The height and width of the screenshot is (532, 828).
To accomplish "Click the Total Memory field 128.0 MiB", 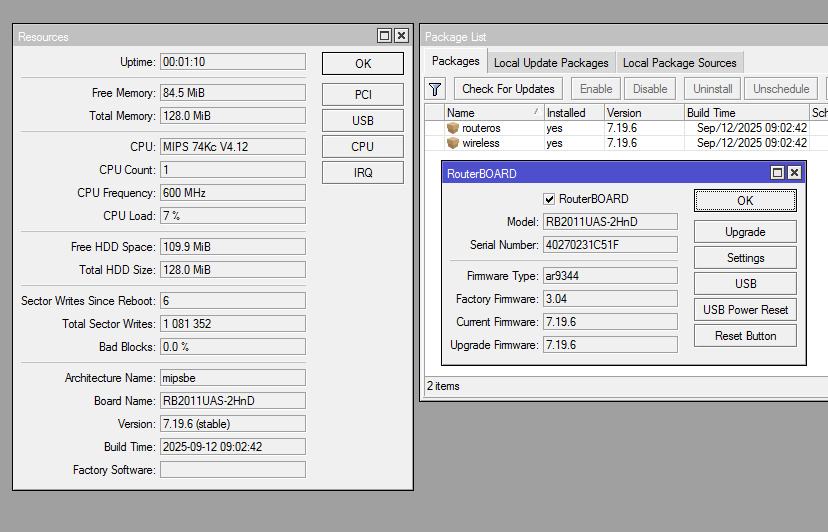I will (233, 116).
